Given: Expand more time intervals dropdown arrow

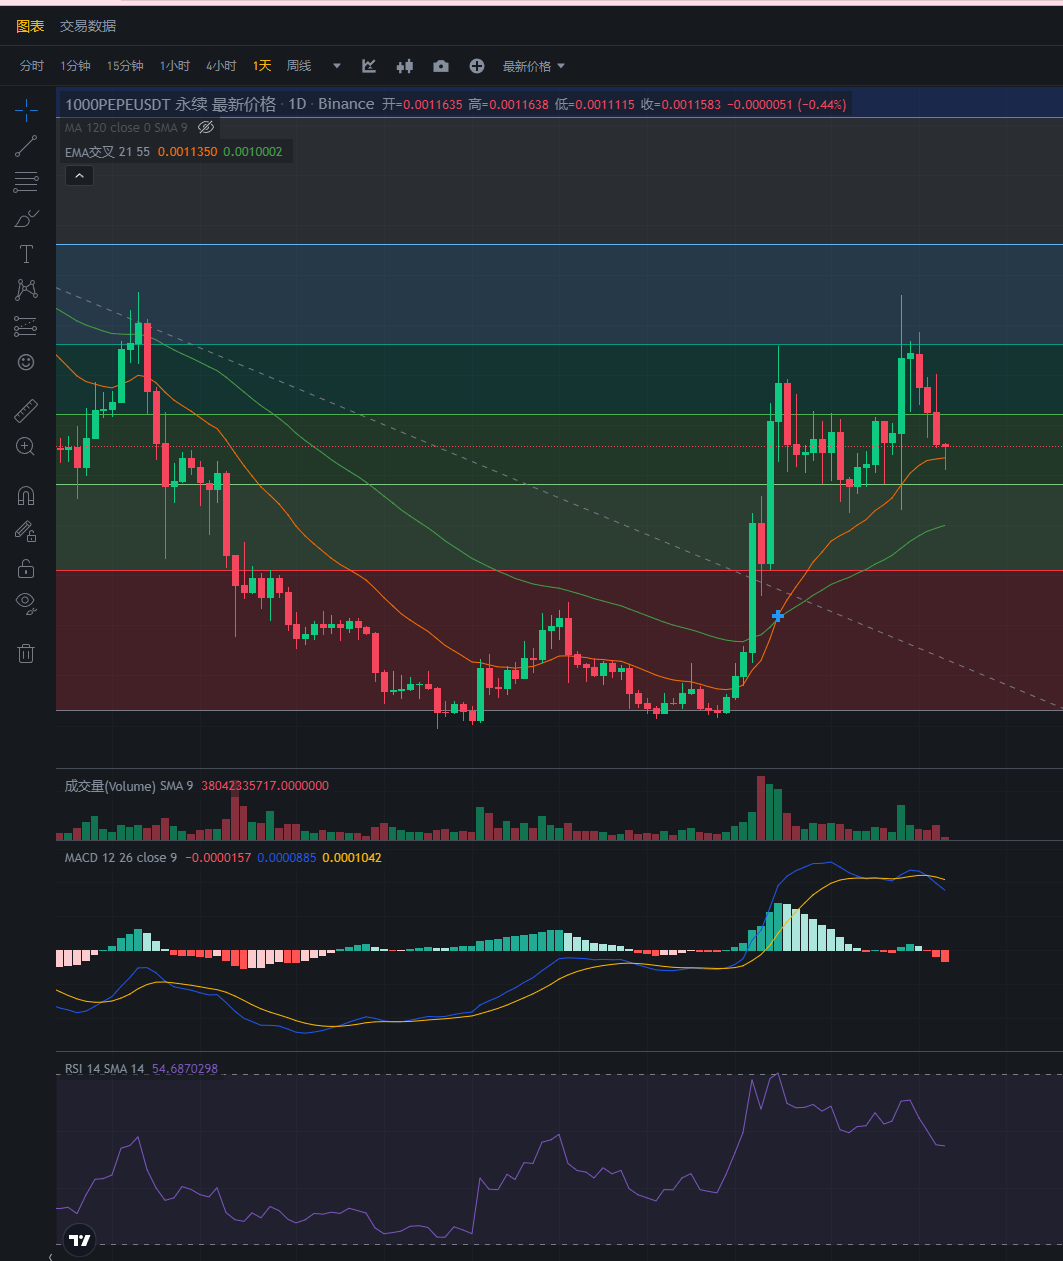Looking at the screenshot, I should click(x=337, y=66).
